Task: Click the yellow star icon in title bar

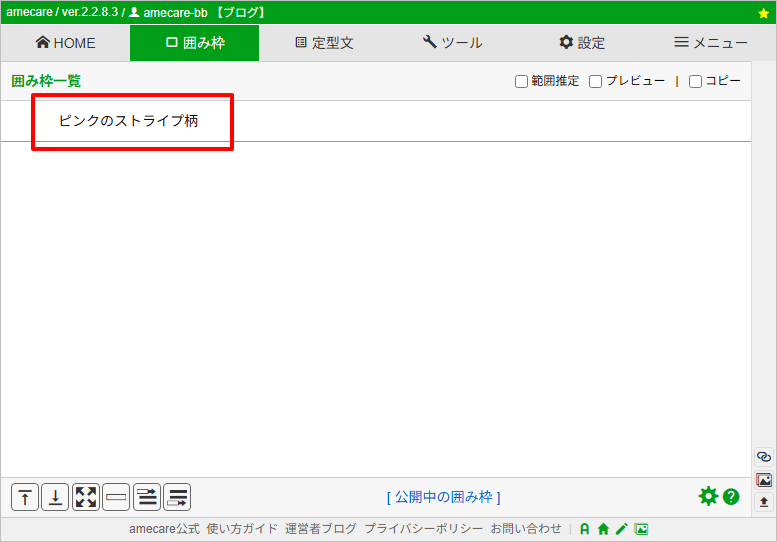Action: pyautogui.click(x=764, y=13)
